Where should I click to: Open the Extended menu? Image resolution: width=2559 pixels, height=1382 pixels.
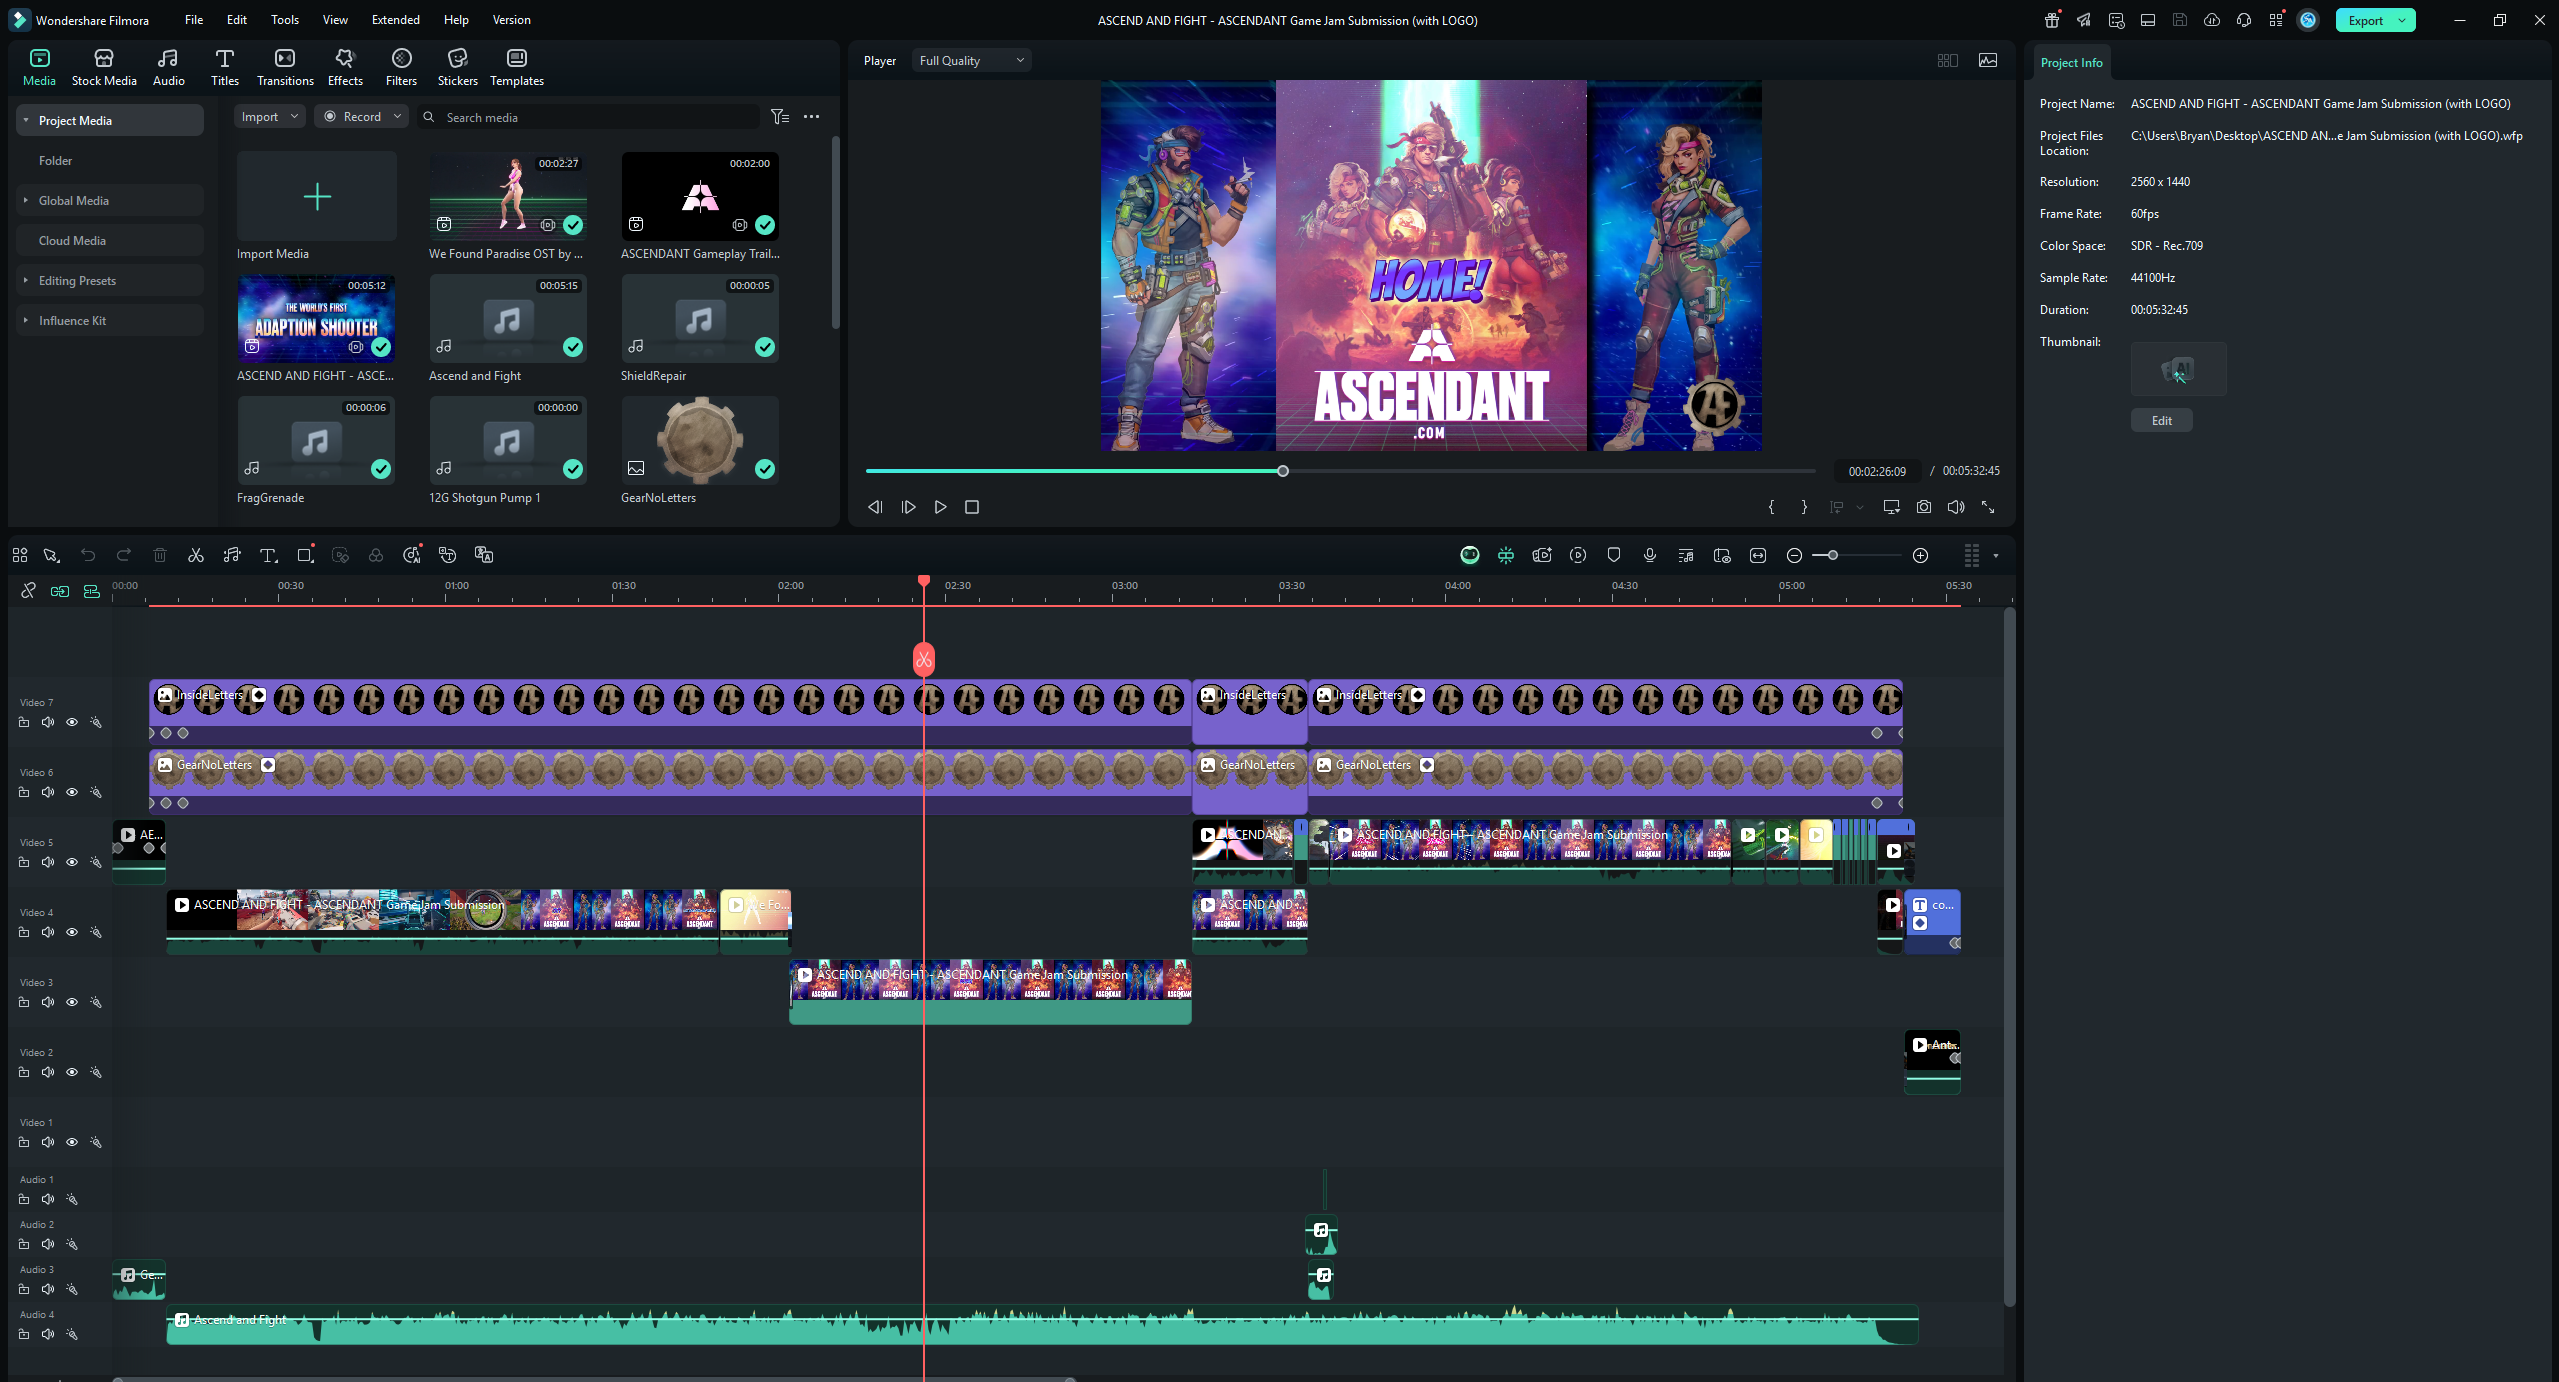[x=396, y=20]
